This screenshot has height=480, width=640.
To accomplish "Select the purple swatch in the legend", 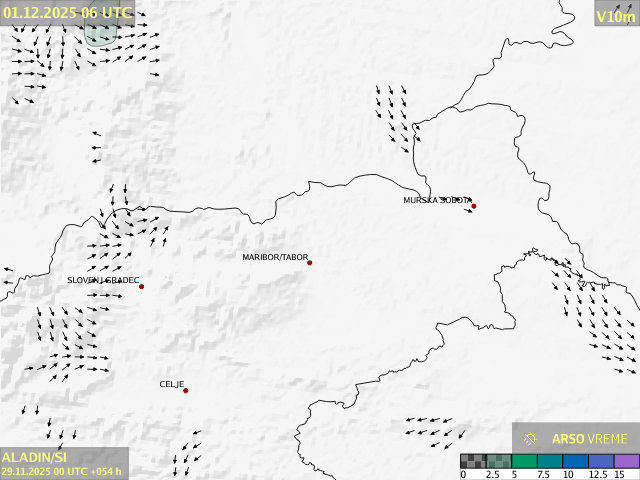I will [x=626, y=461].
